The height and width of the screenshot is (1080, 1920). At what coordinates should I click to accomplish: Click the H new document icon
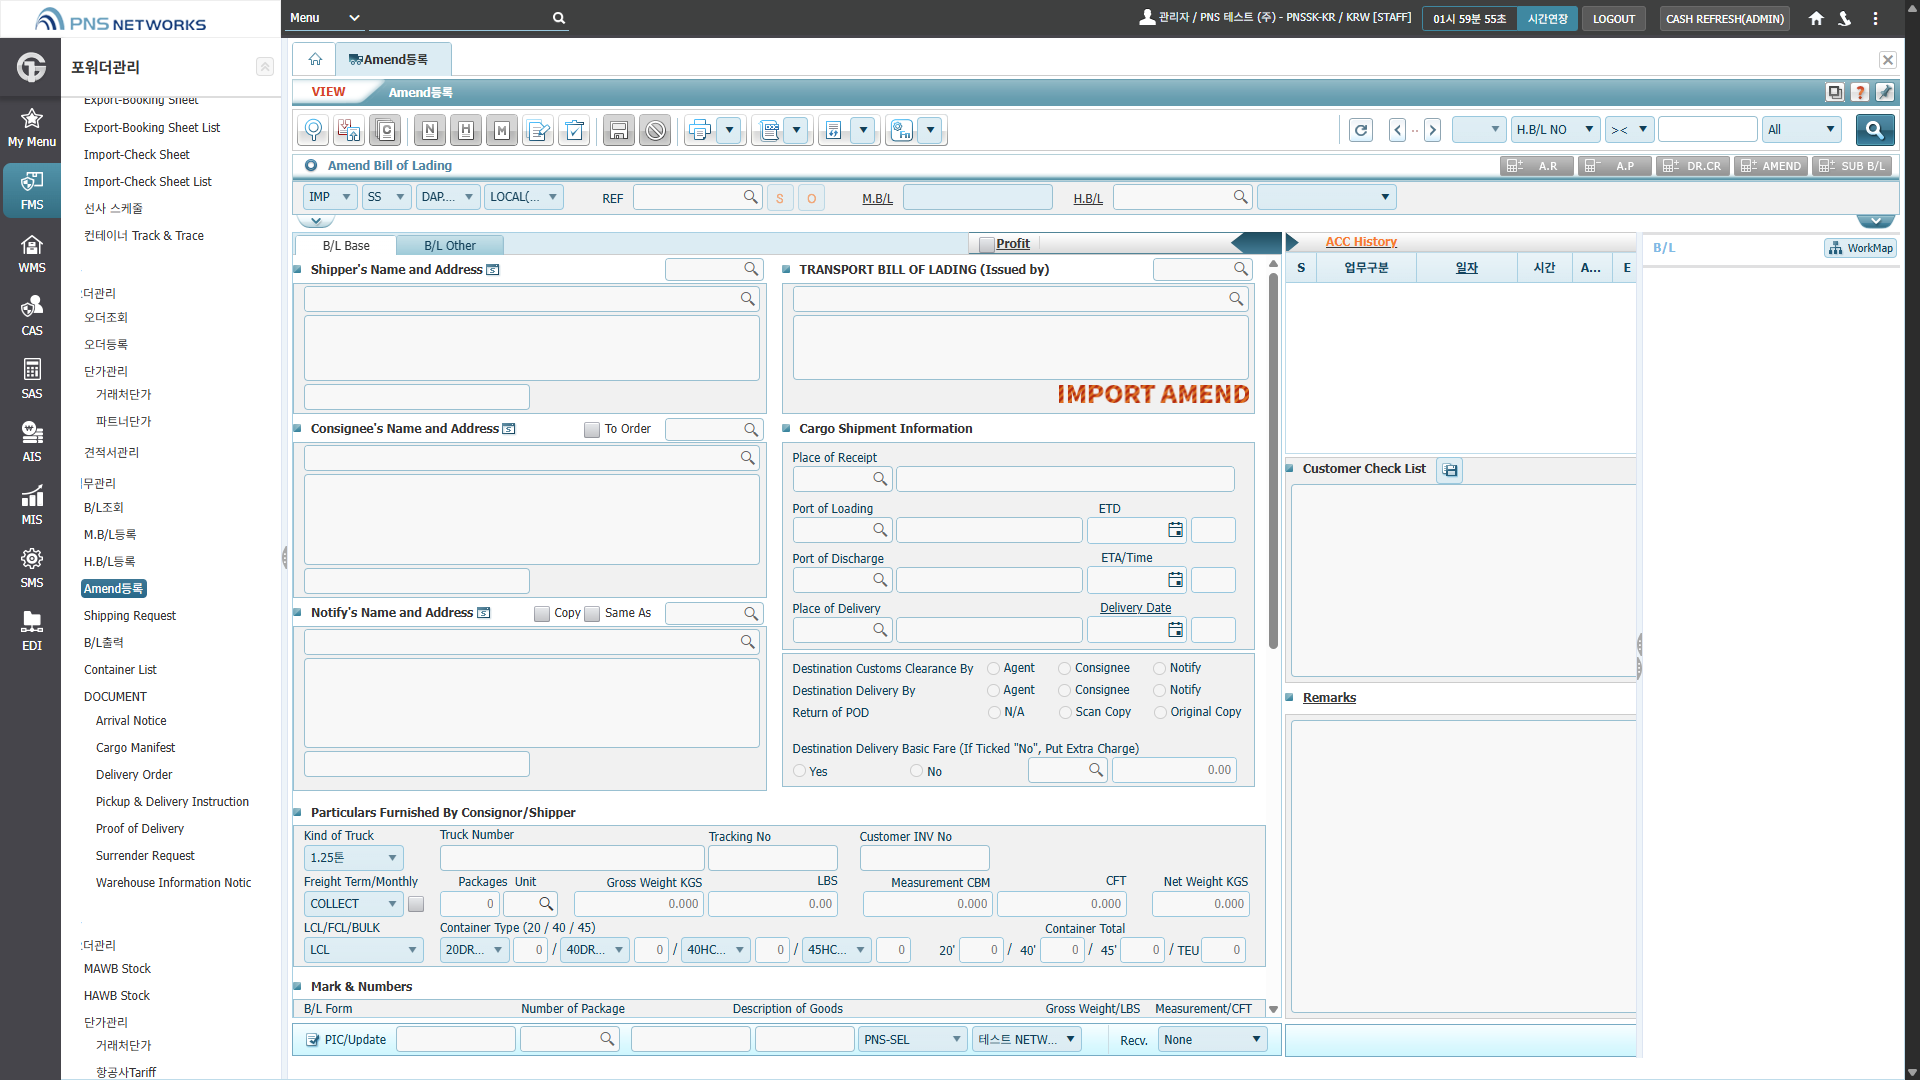click(466, 130)
